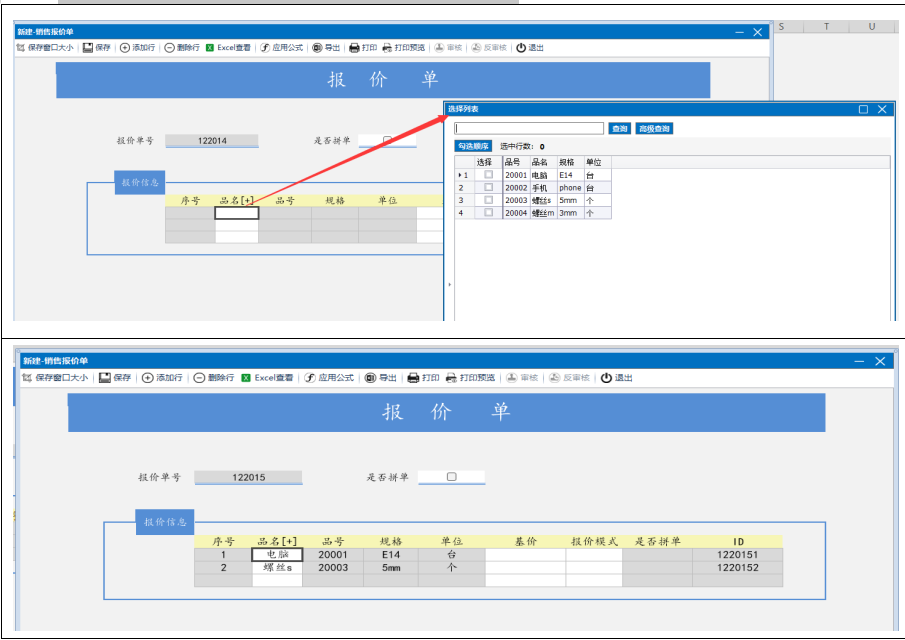Check the 选择 box for 20003 螺丝s

pyautogui.click(x=488, y=200)
